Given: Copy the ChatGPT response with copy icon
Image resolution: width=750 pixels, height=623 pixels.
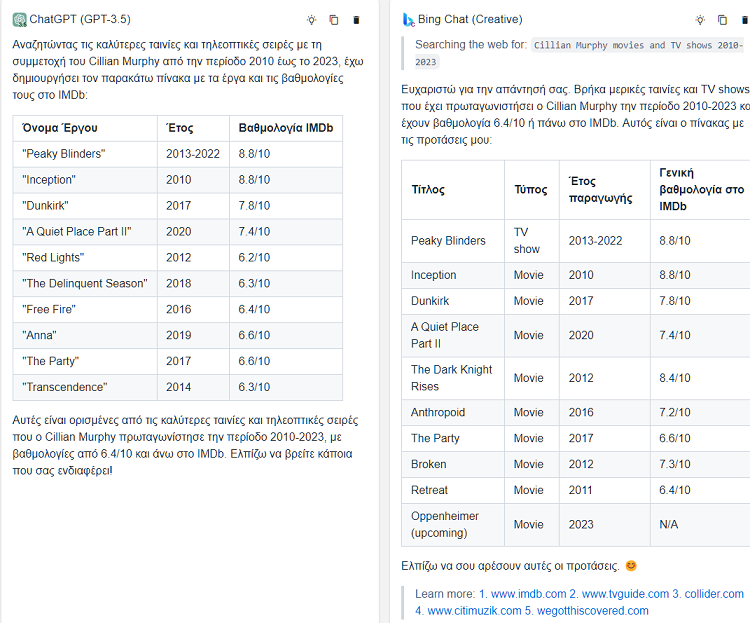Looking at the screenshot, I should tap(334, 20).
